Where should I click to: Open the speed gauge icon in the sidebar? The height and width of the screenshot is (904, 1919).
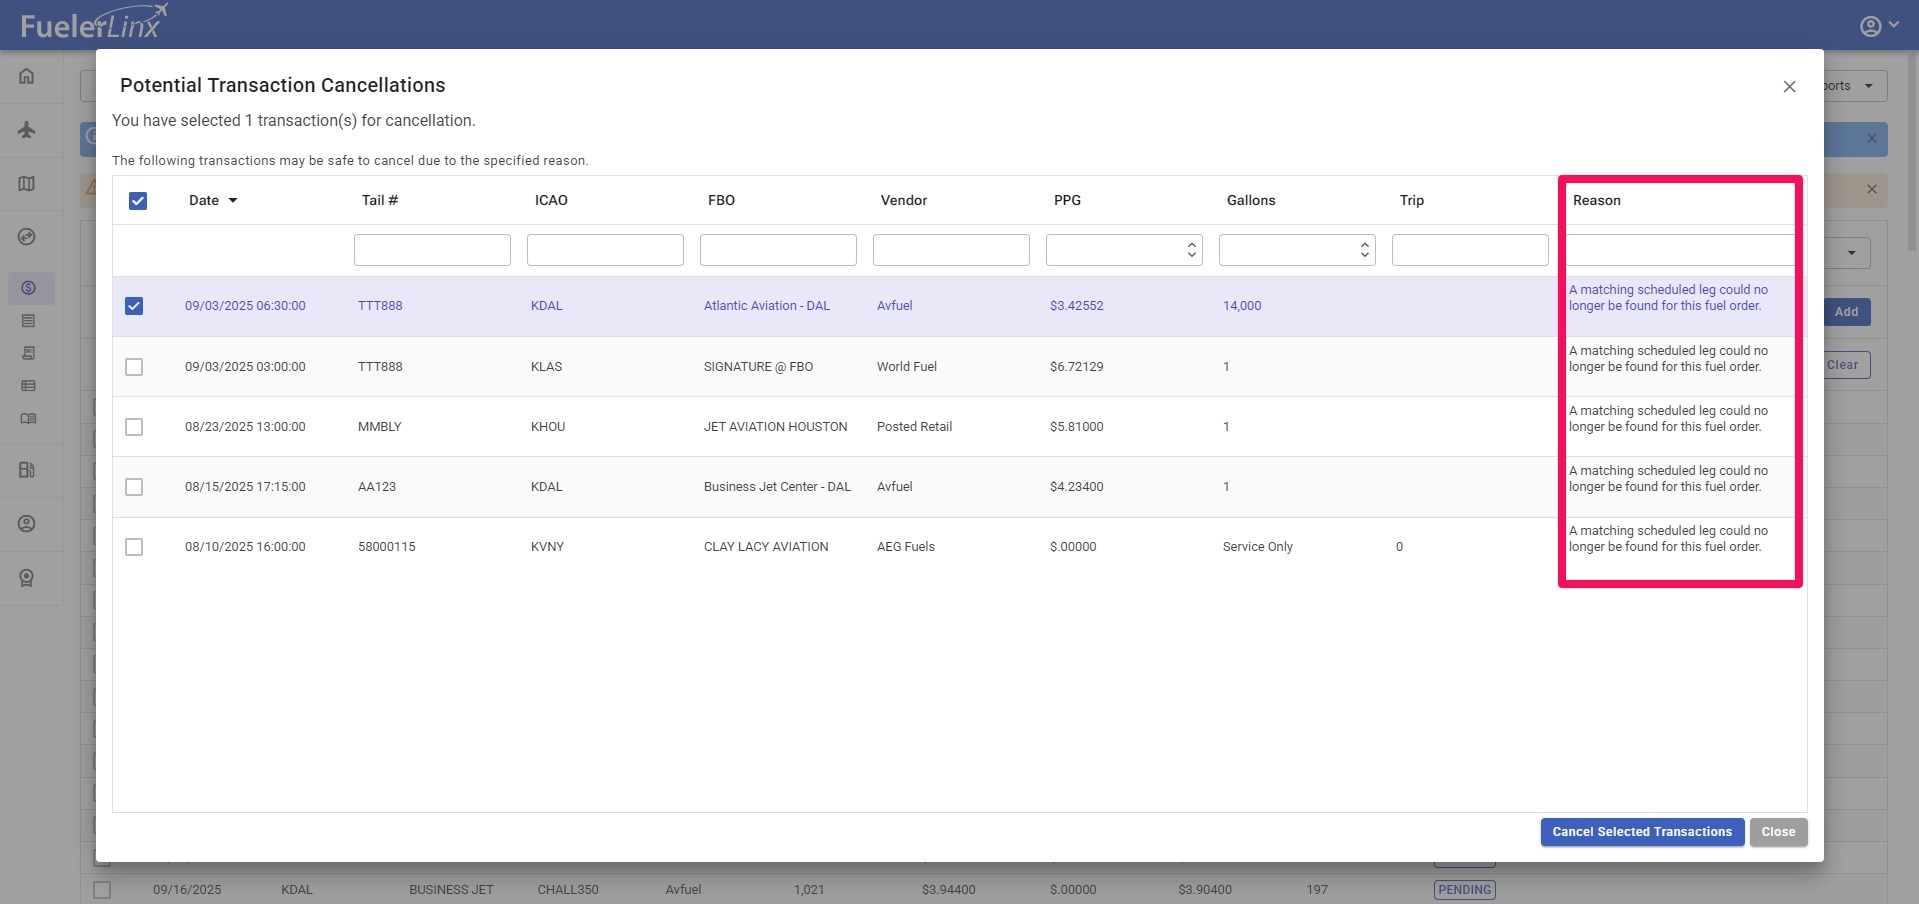pyautogui.click(x=27, y=237)
